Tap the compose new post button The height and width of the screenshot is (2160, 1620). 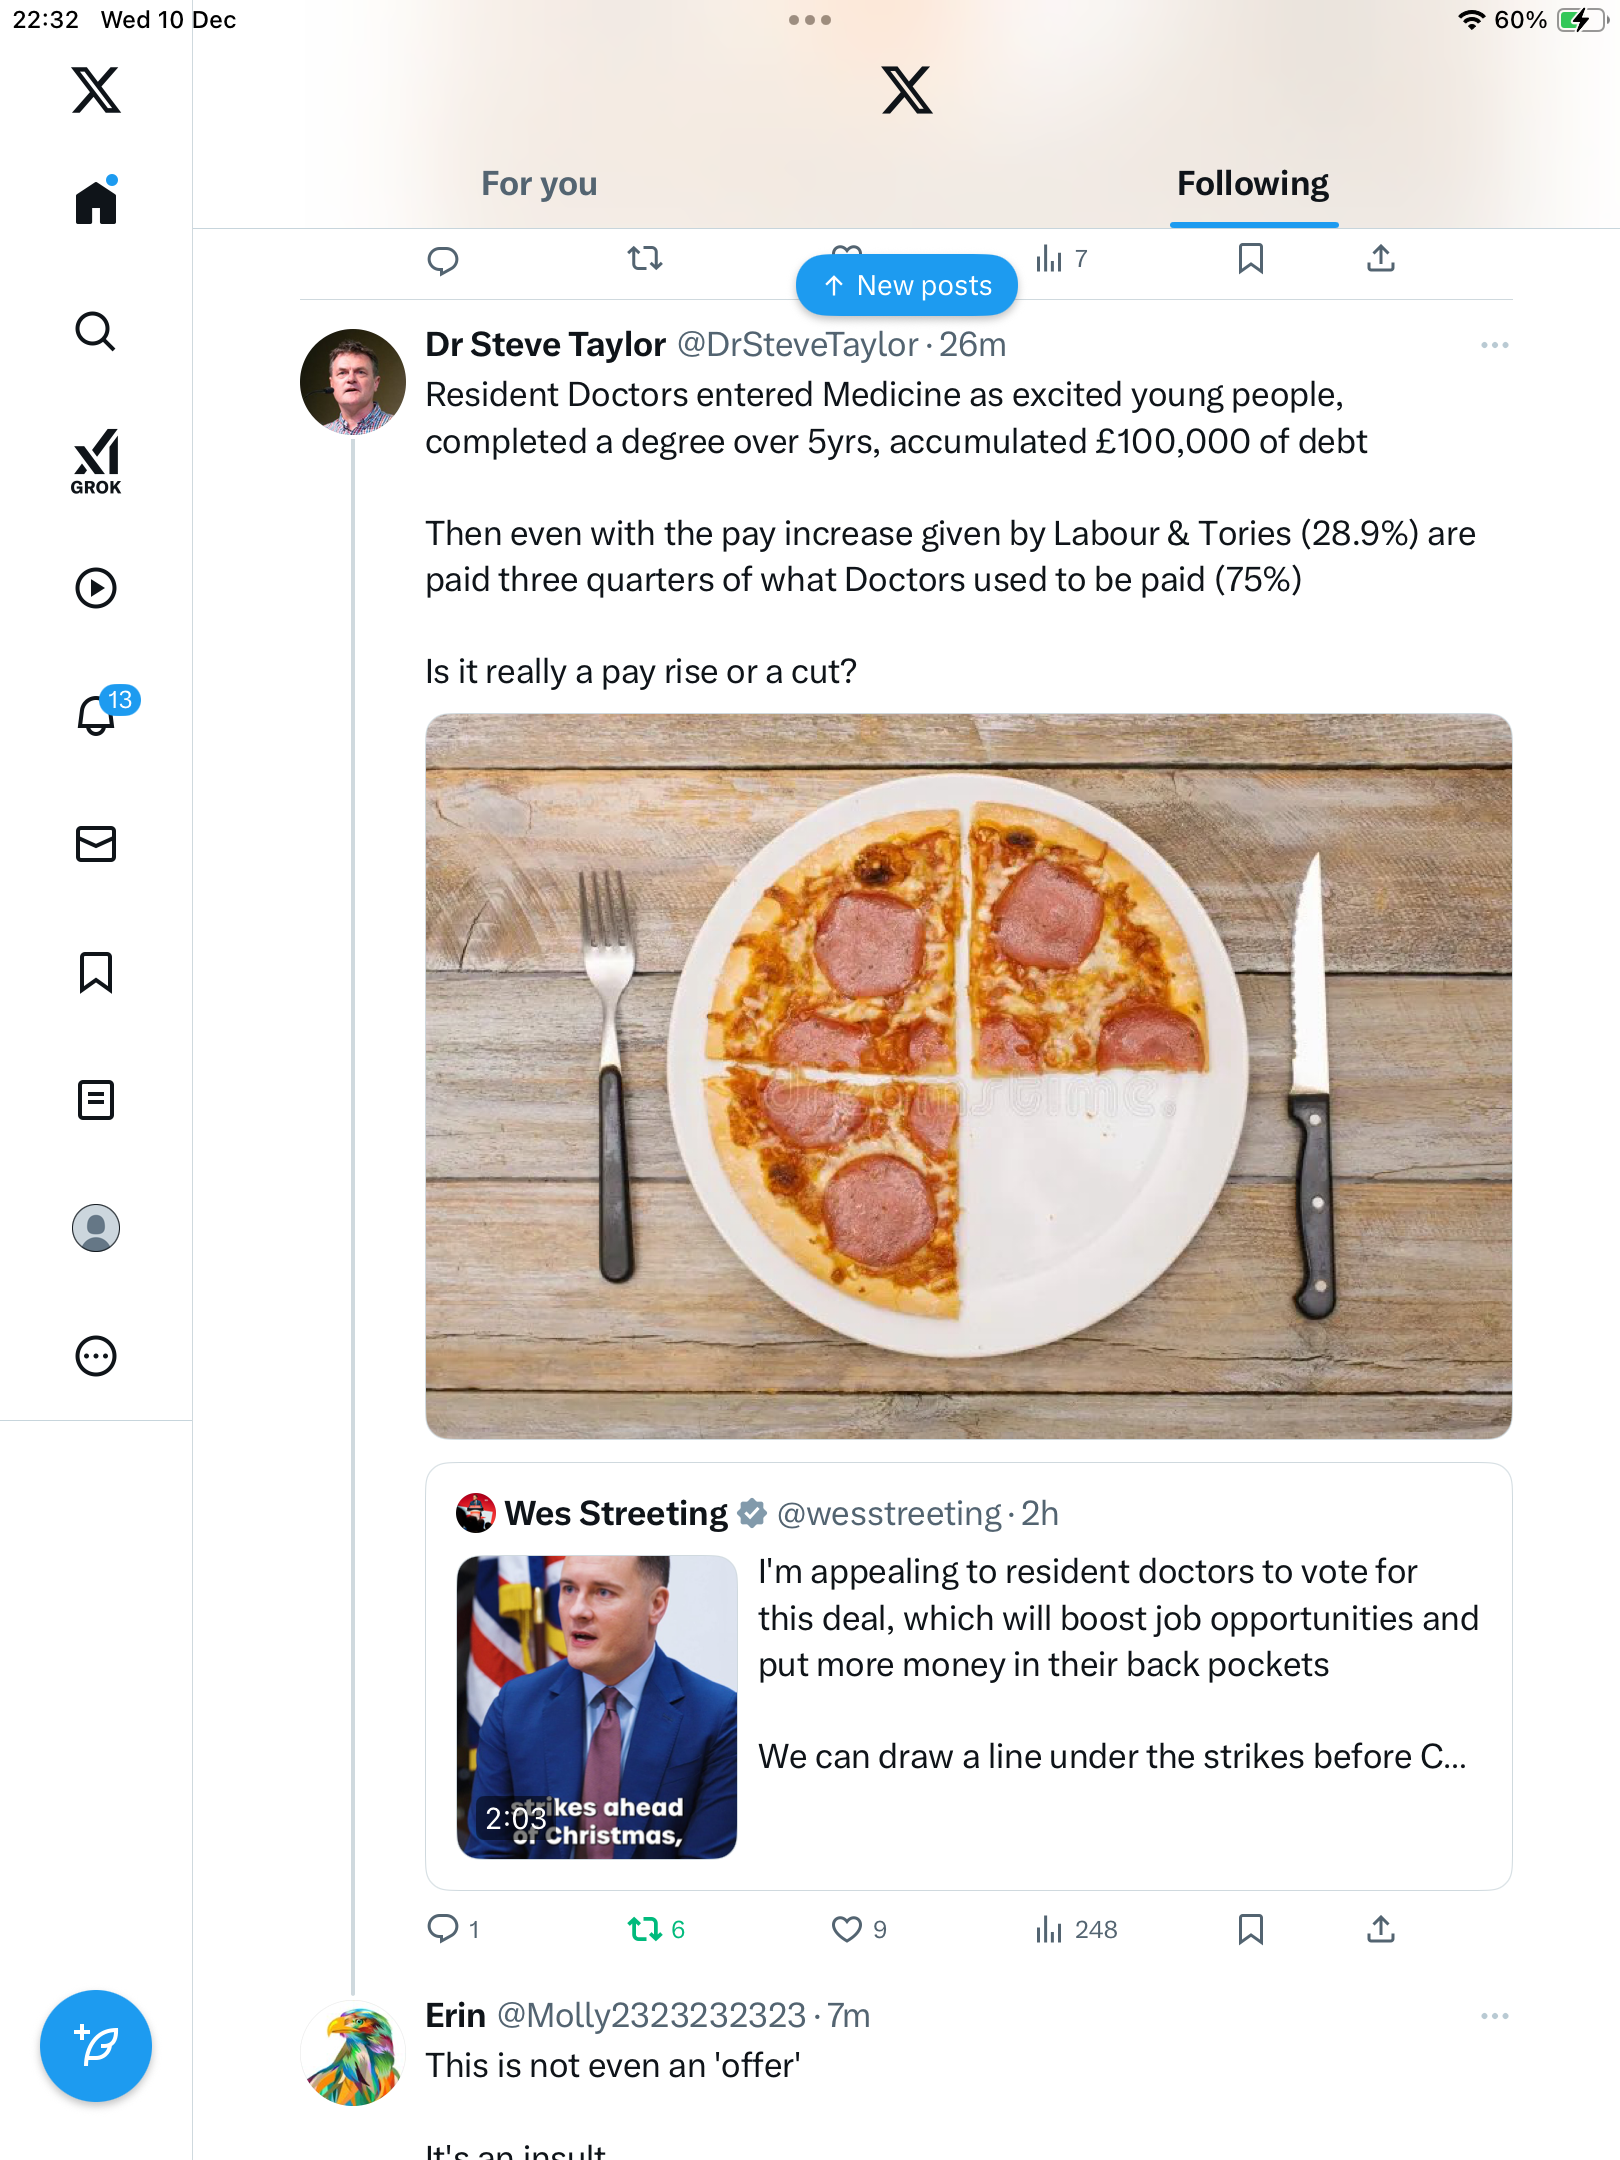(96, 2046)
